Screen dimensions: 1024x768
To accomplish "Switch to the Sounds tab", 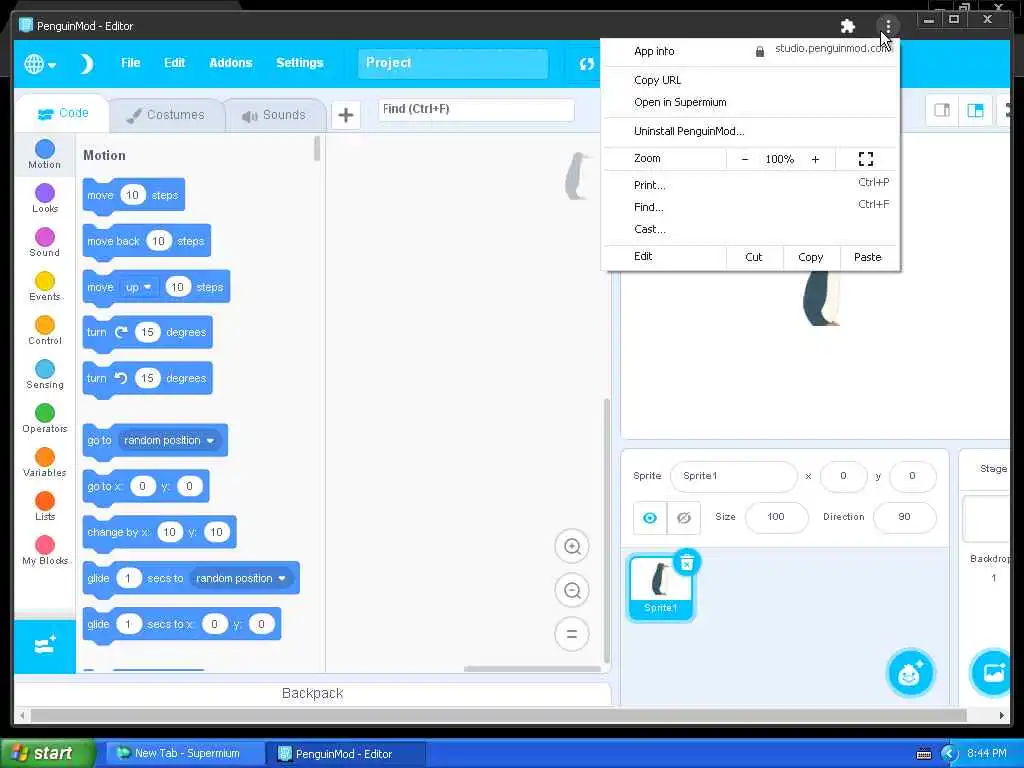I will [274, 115].
